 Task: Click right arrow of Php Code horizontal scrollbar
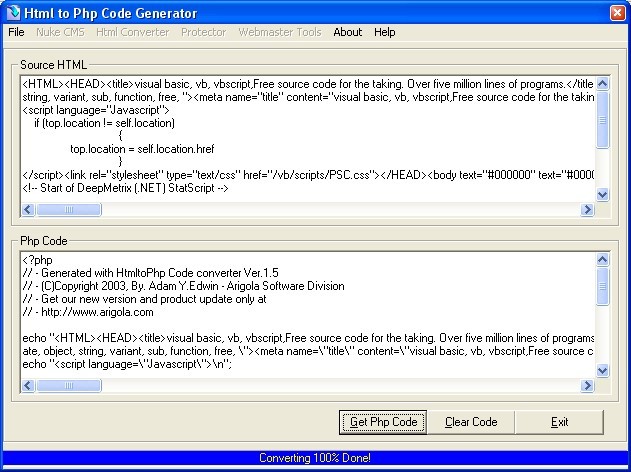pos(588,385)
